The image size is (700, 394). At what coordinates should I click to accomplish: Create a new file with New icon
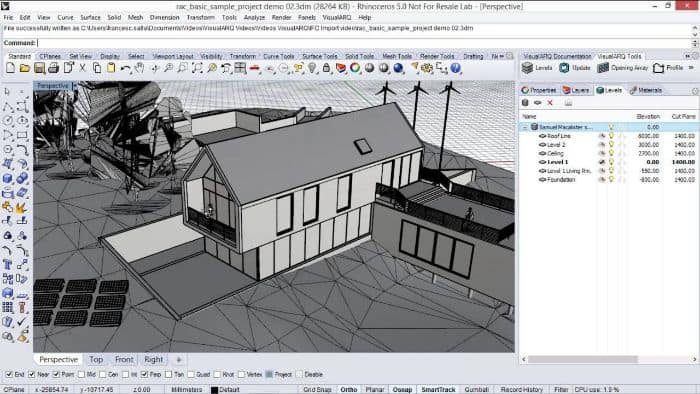tap(11, 68)
